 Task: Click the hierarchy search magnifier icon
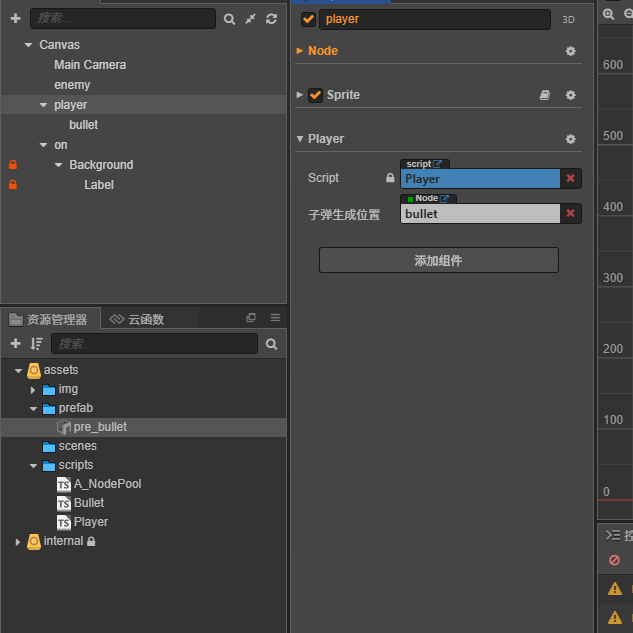click(229, 19)
